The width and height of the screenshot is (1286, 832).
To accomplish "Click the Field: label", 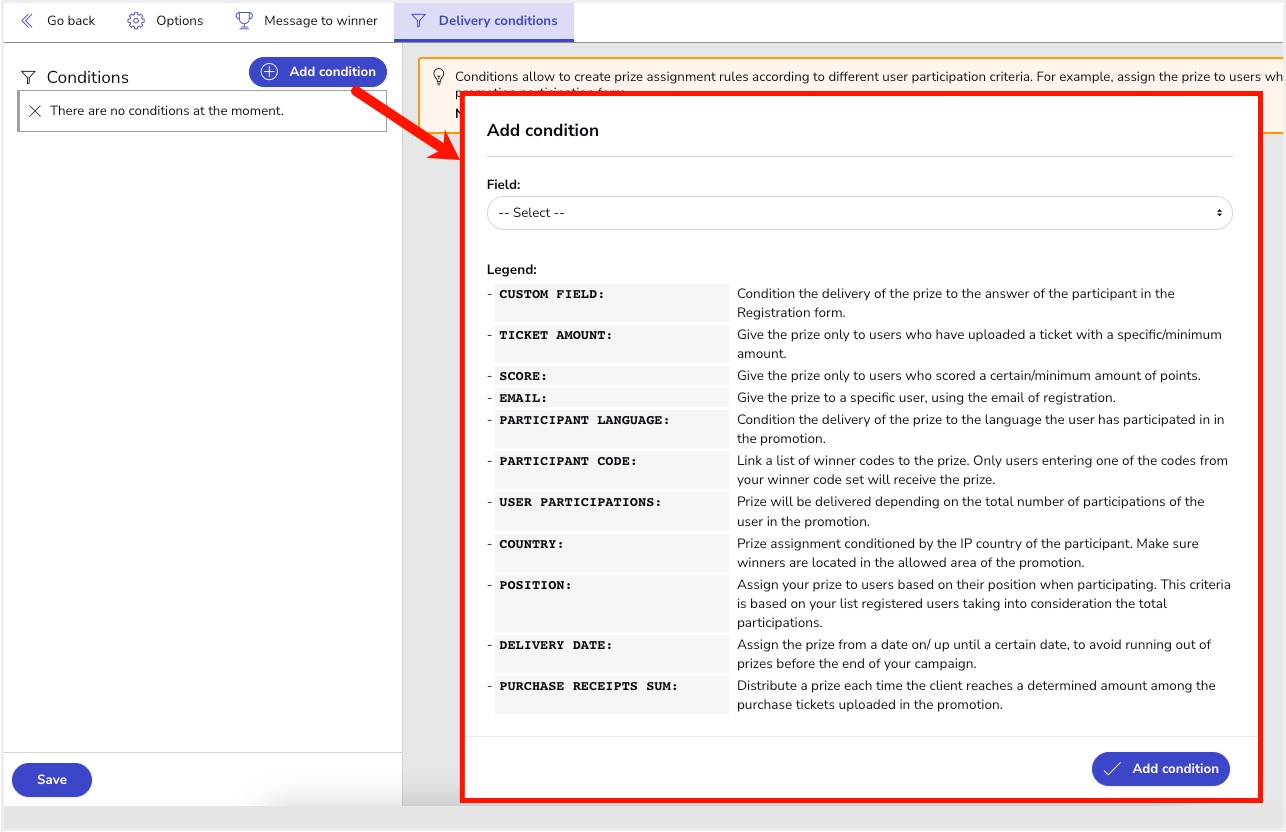I will (x=504, y=185).
